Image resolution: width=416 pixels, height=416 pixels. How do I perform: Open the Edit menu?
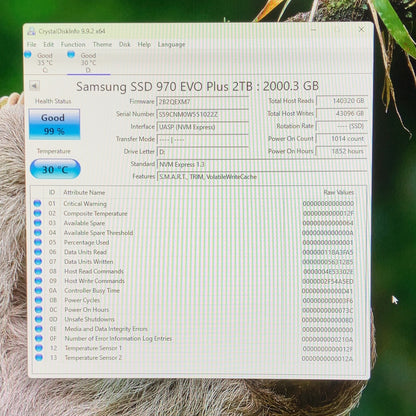click(x=48, y=44)
